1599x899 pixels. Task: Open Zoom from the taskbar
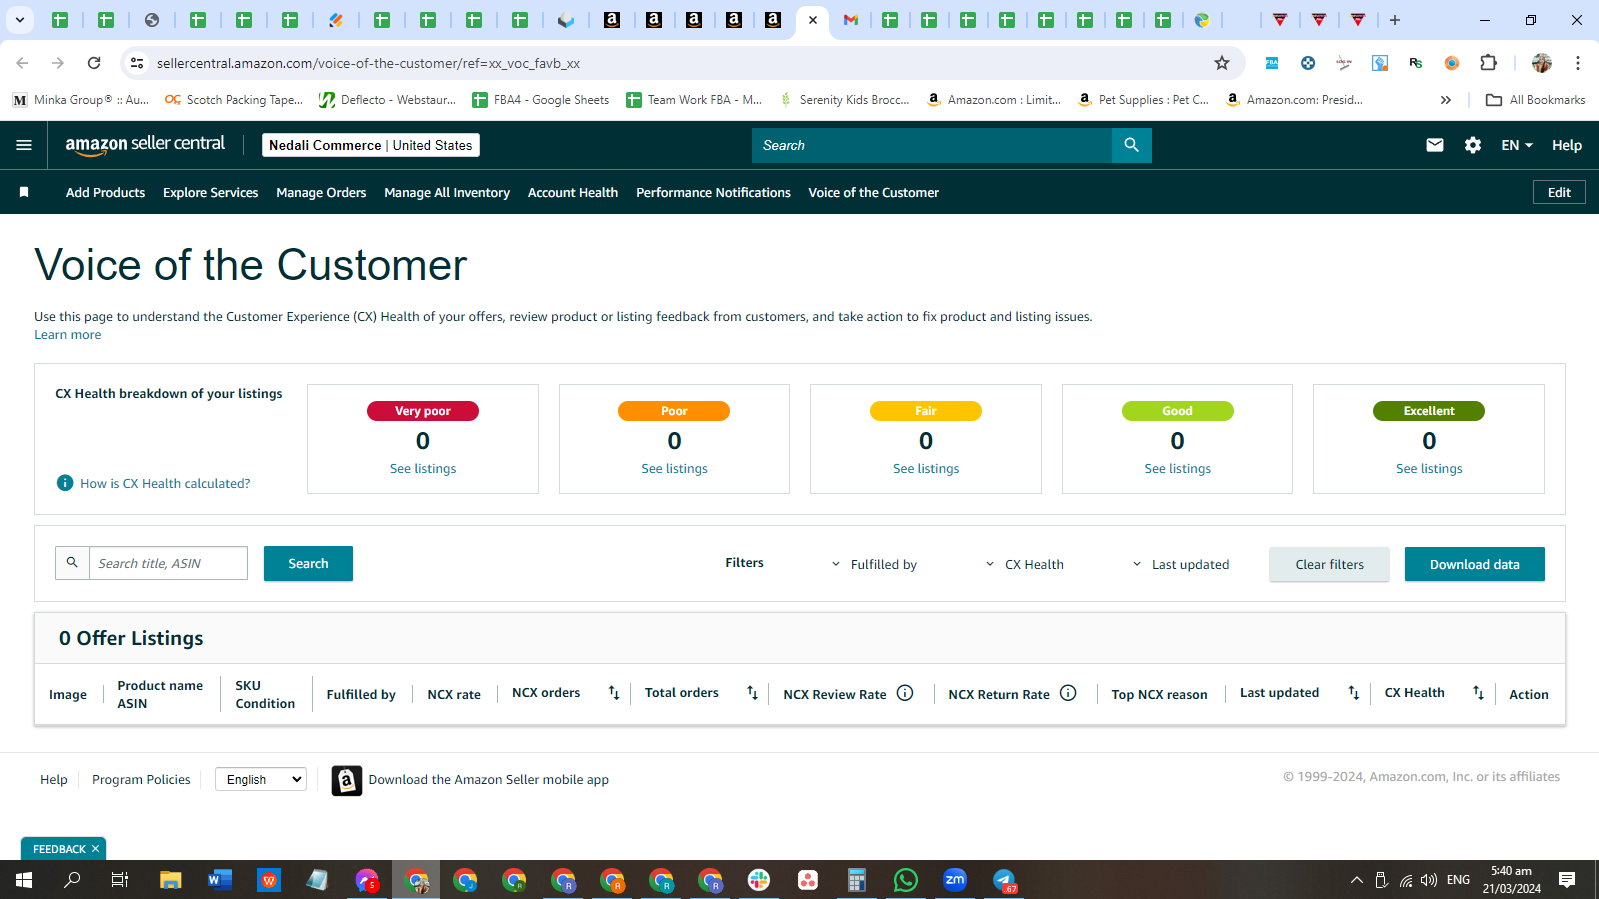pyautogui.click(x=955, y=880)
